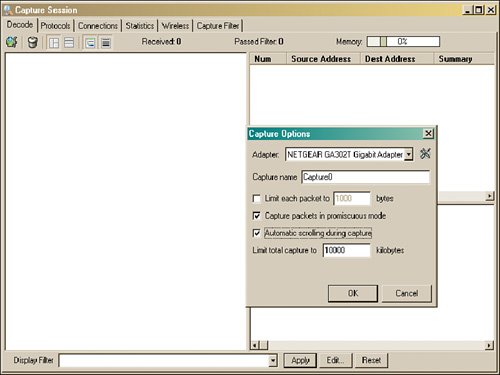The width and height of the screenshot is (500, 375).
Task: Switch to the Wireless tab
Action: pyautogui.click(x=175, y=26)
